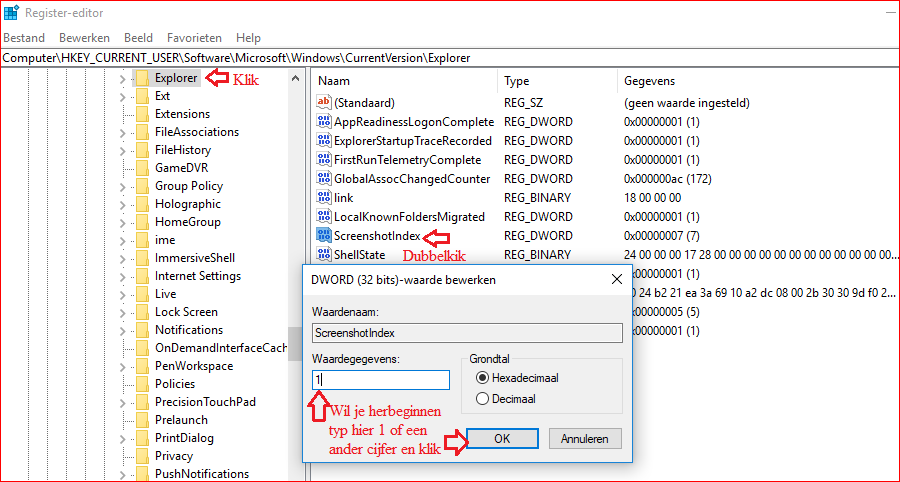Viewport: 900px width, 482px height.
Task: Expand the Internet Settings tree node
Action: pyautogui.click(x=122, y=276)
